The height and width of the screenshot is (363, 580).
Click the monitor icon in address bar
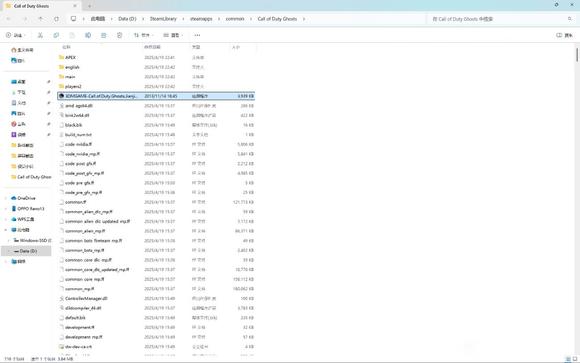(73, 19)
